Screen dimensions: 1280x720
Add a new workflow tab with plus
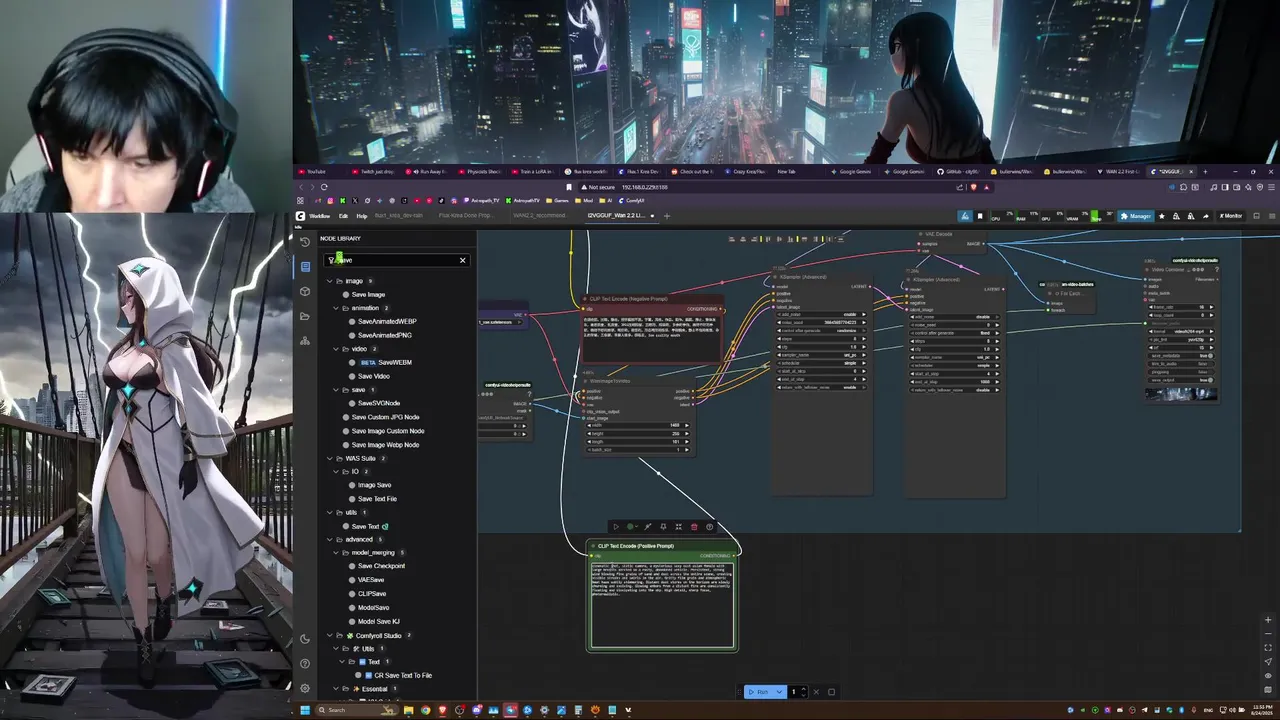pyautogui.click(x=667, y=215)
